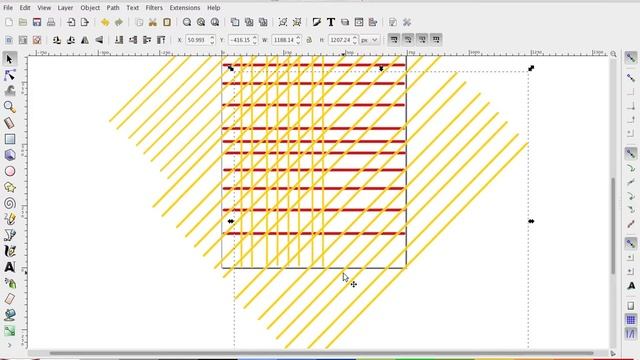Open the Object menu
This screenshot has width=640, height=360.
[90, 8]
